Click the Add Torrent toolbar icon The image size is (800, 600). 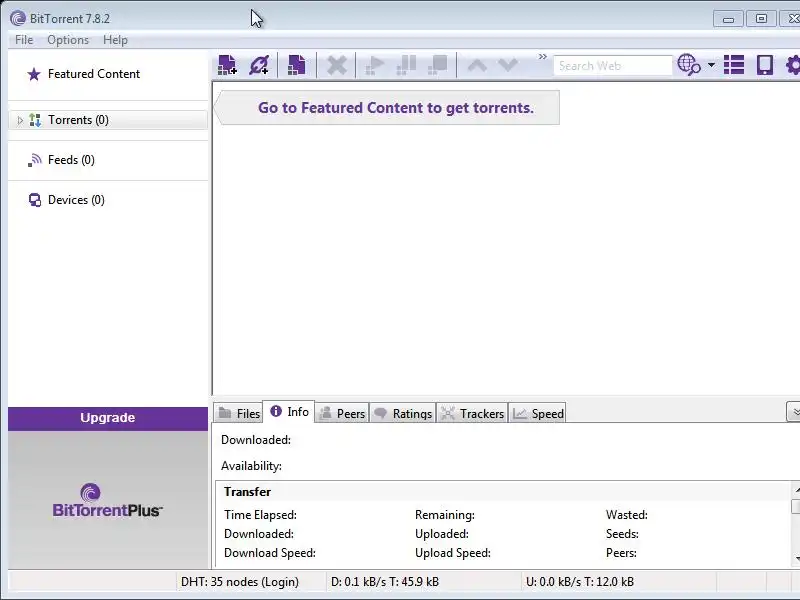(228, 65)
